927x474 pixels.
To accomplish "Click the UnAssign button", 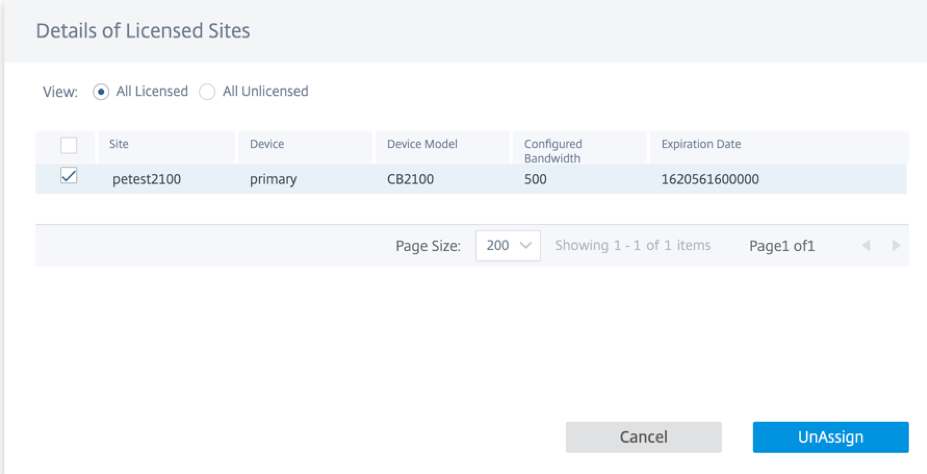I will [x=830, y=437].
